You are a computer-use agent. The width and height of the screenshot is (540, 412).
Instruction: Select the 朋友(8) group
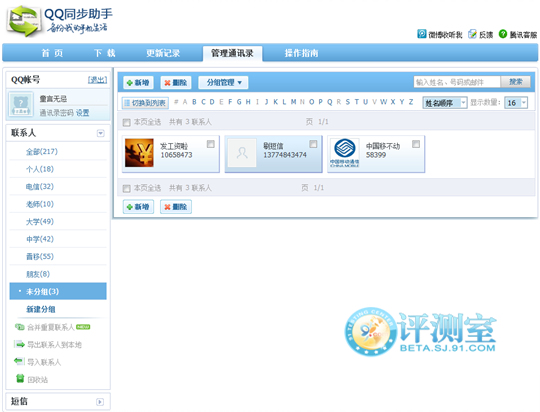[x=38, y=274]
